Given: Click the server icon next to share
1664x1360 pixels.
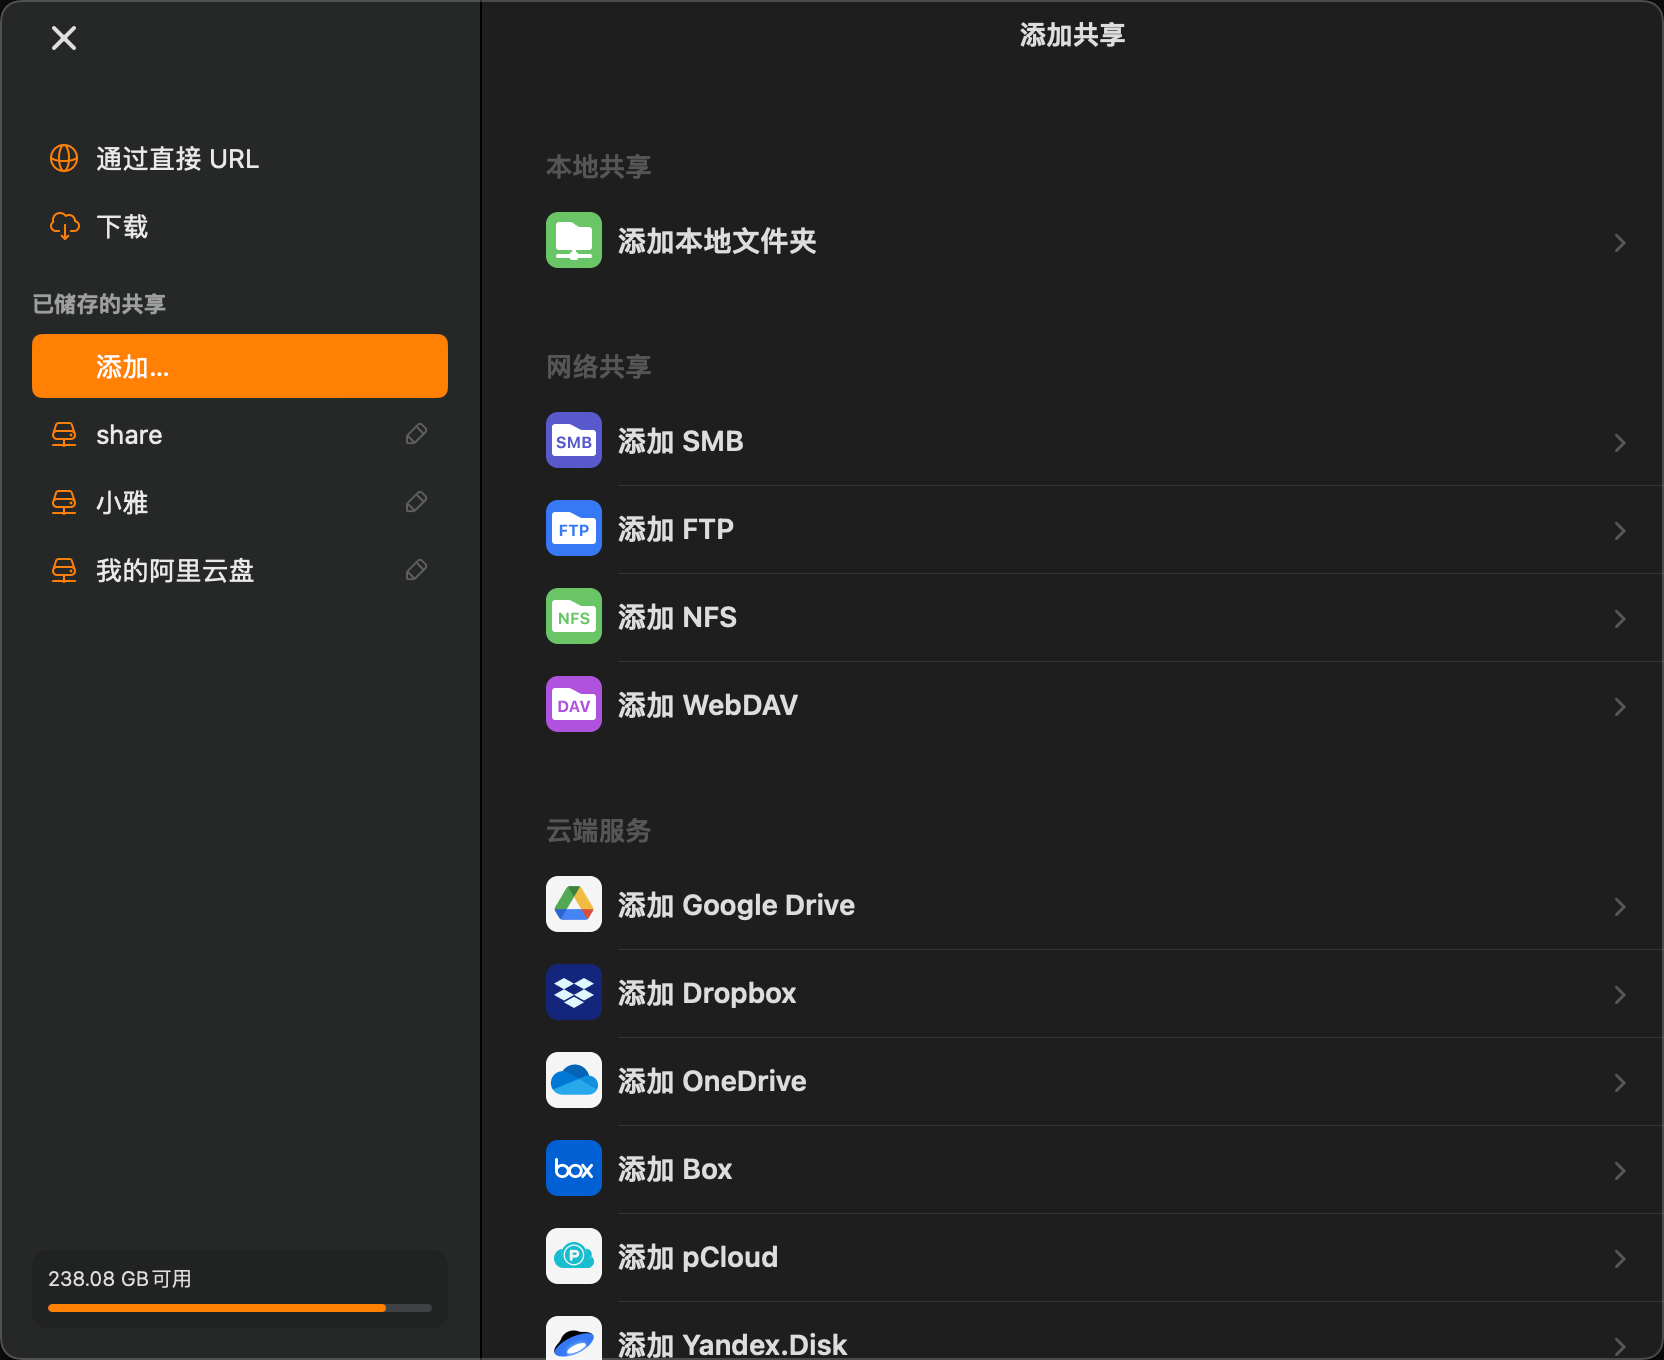Looking at the screenshot, I should (x=64, y=434).
